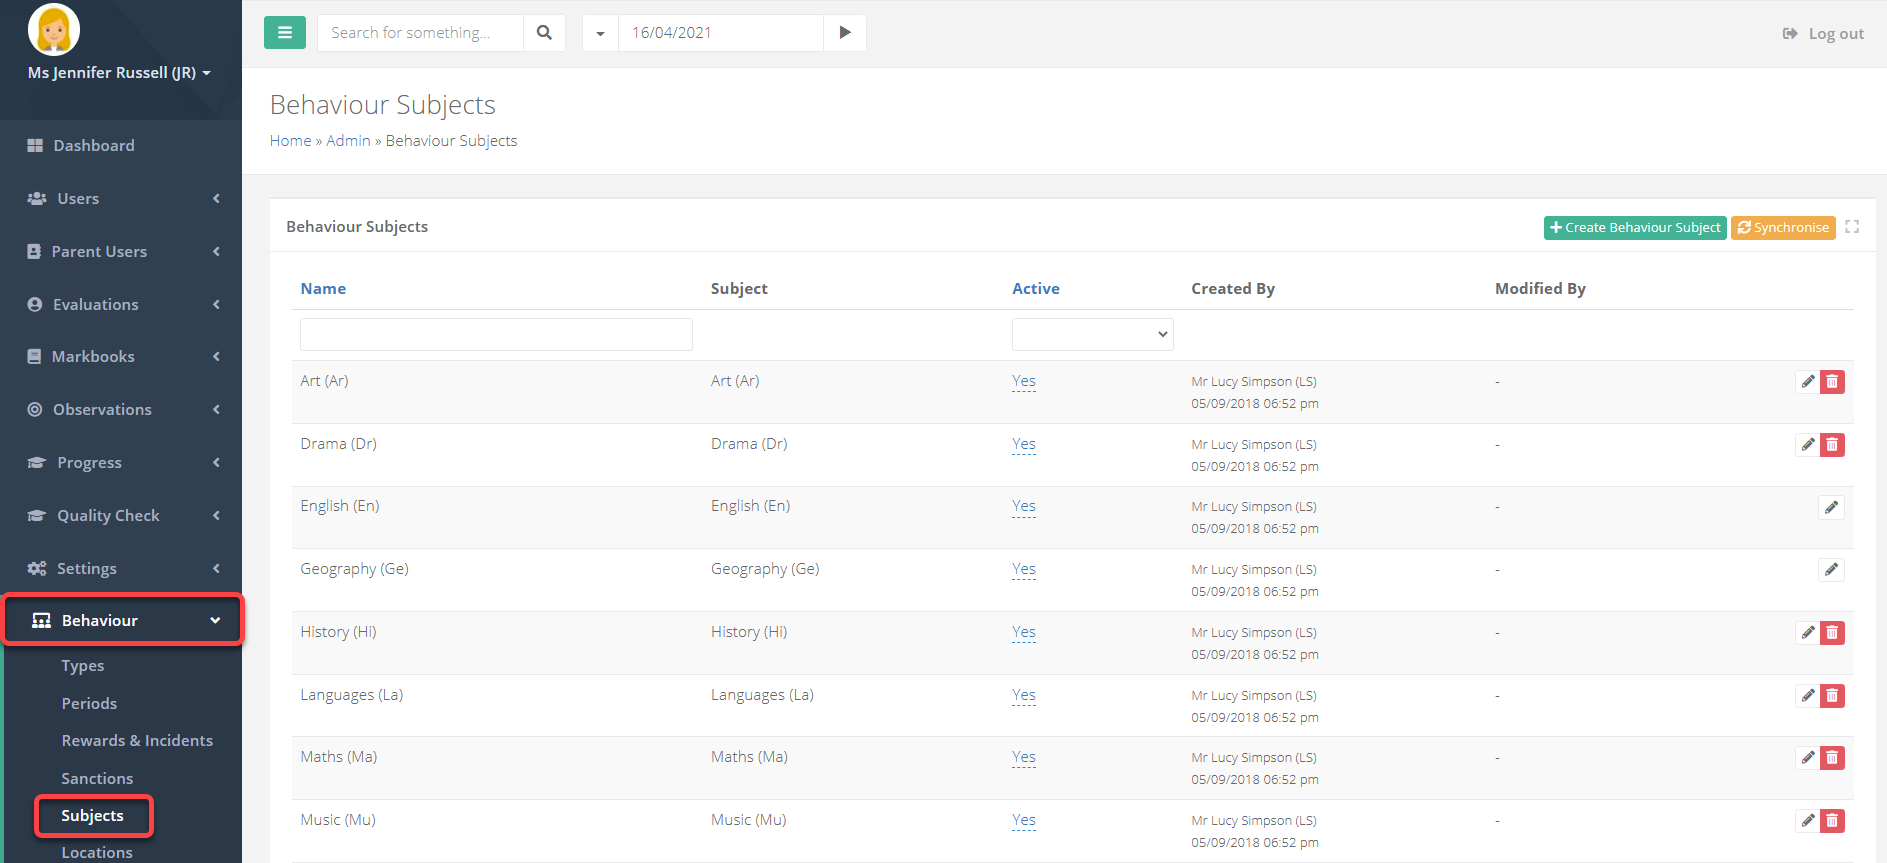Edit the Maths (Ma) subject
1887x863 pixels.
coord(1807,758)
